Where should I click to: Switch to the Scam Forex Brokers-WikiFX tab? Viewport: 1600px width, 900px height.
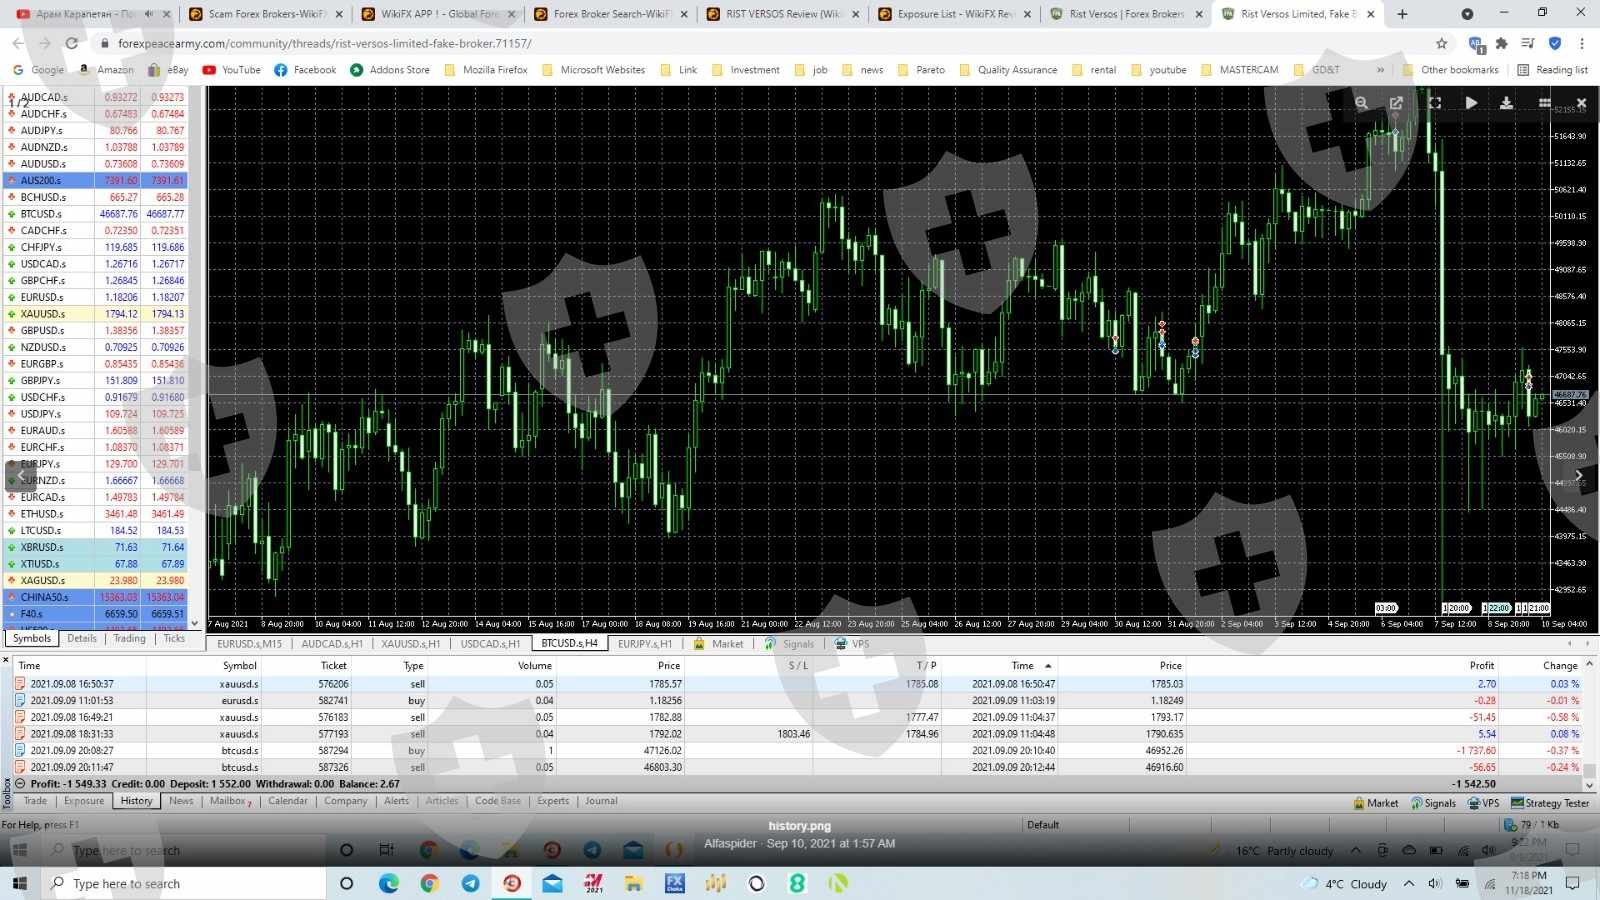click(265, 14)
